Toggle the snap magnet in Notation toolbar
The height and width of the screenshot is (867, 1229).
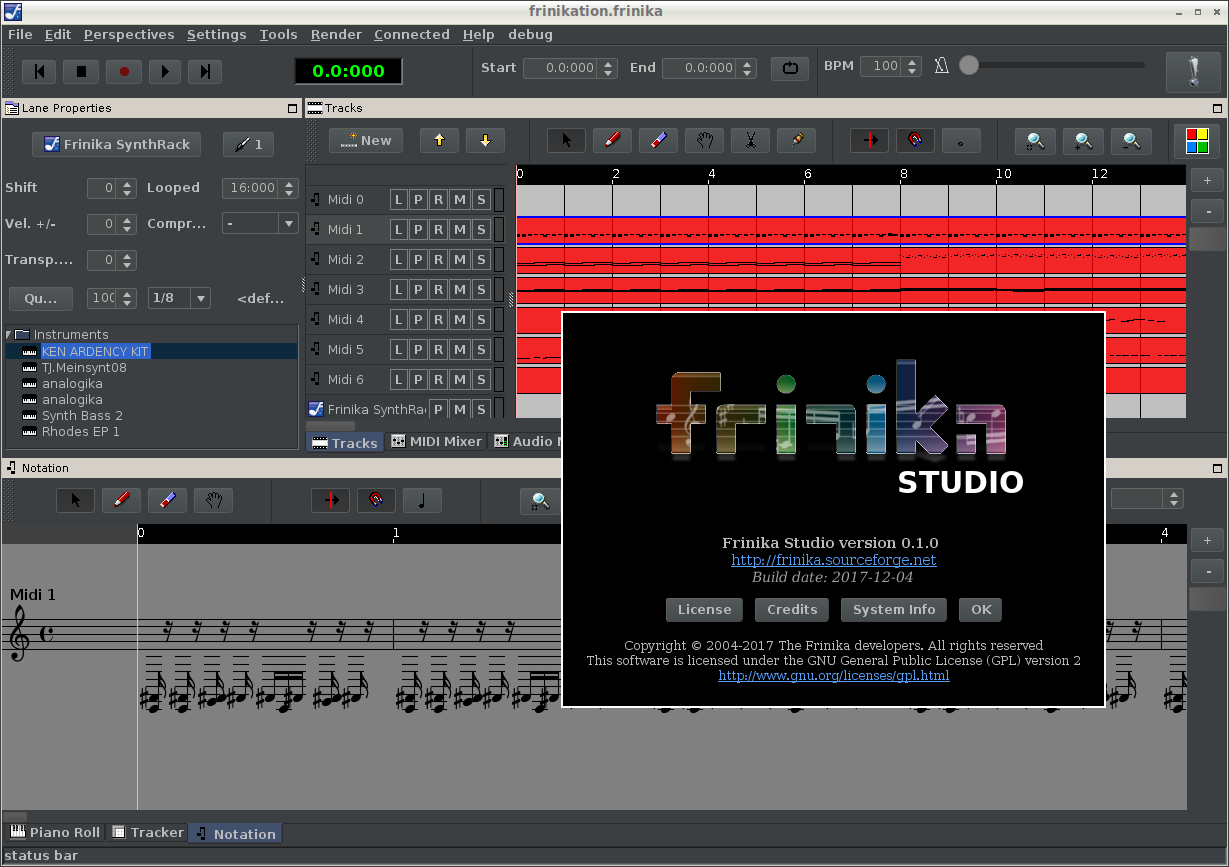tap(376, 499)
